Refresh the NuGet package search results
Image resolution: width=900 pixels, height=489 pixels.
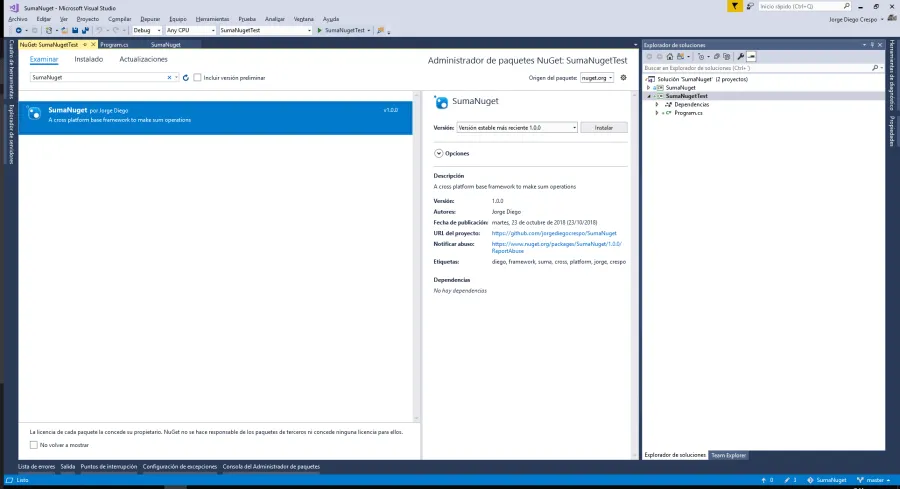tap(185, 77)
